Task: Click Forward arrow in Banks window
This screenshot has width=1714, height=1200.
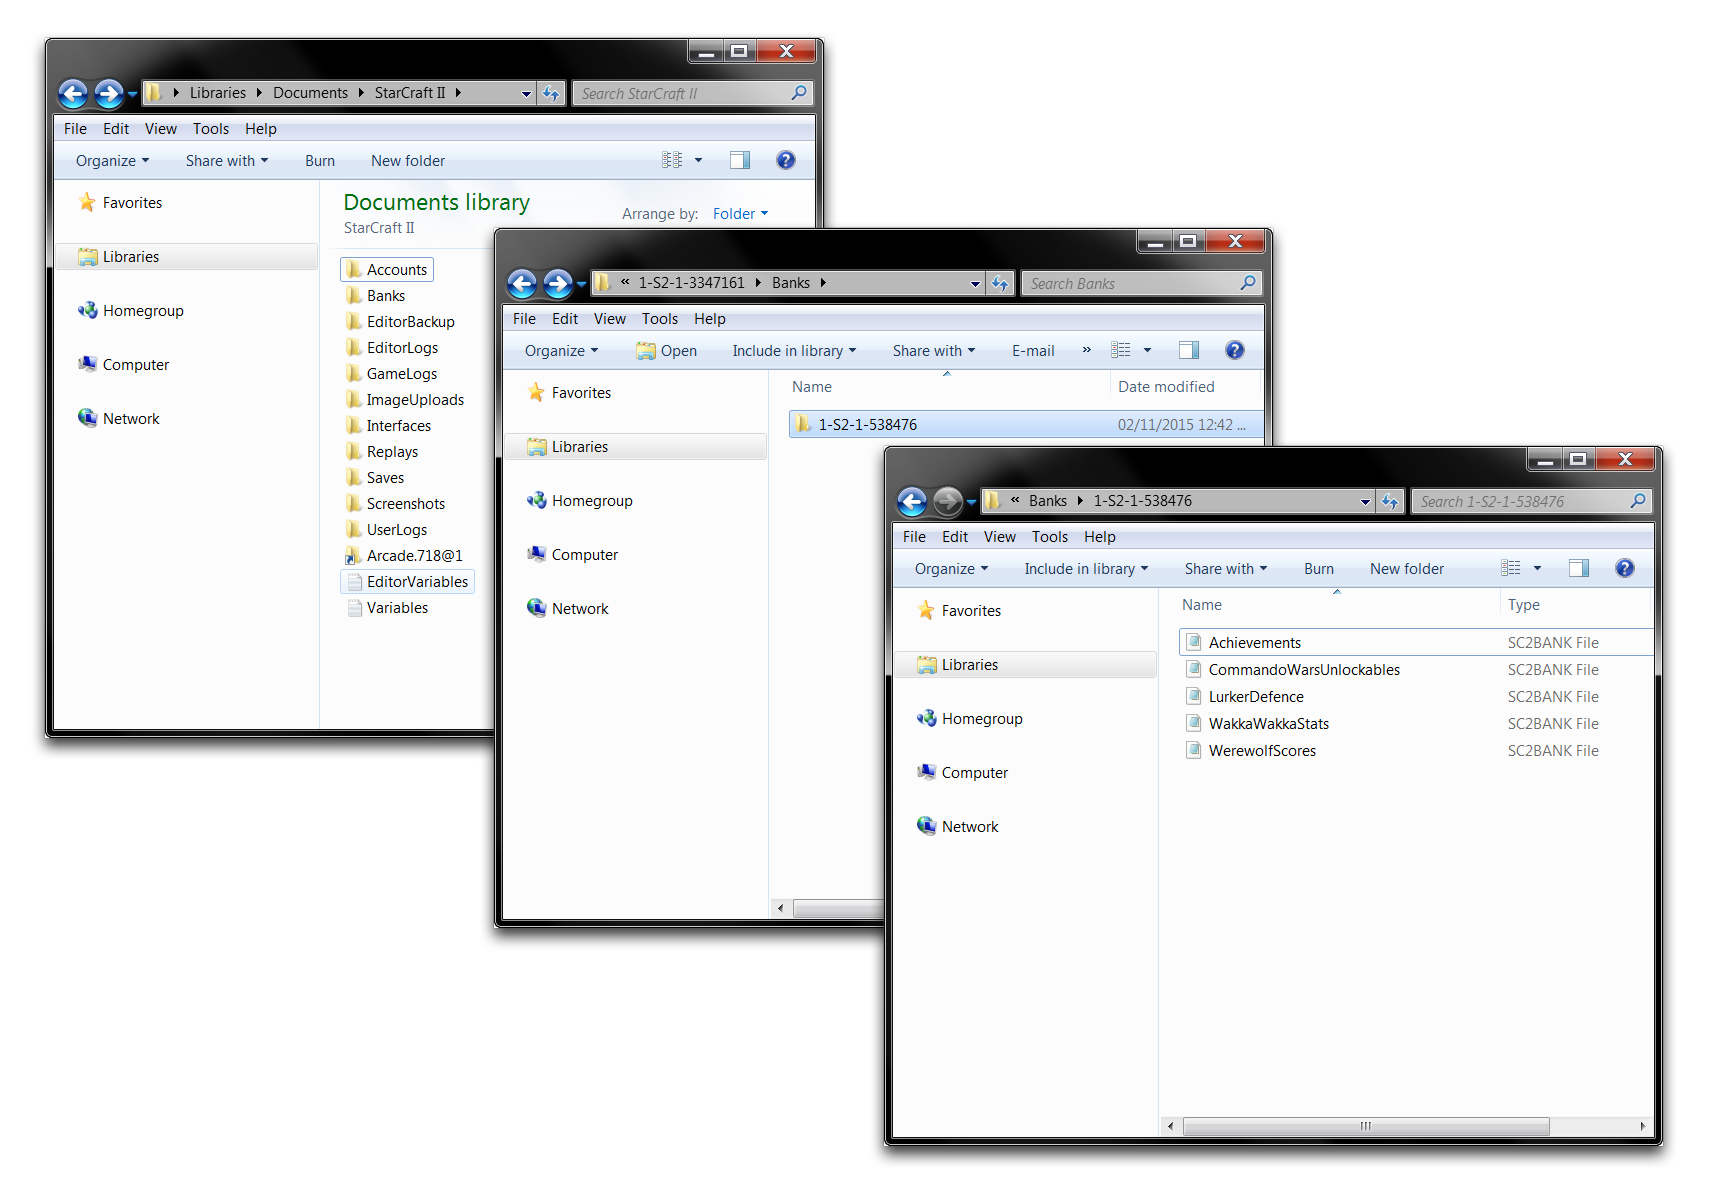Action: click(558, 284)
